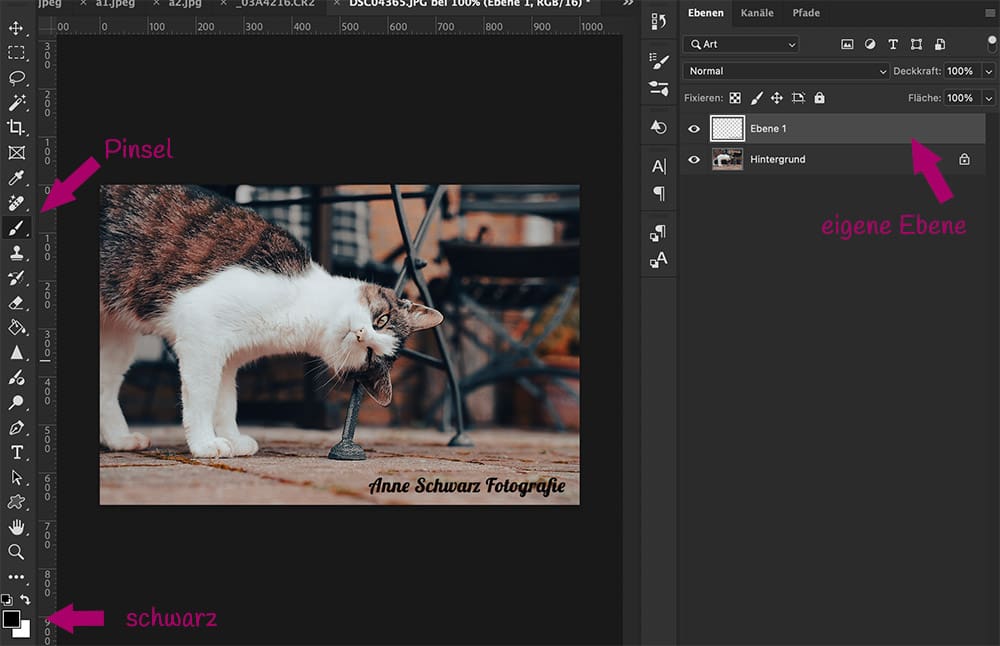
Task: Select the Eyedropper tool
Action: pyautogui.click(x=18, y=178)
